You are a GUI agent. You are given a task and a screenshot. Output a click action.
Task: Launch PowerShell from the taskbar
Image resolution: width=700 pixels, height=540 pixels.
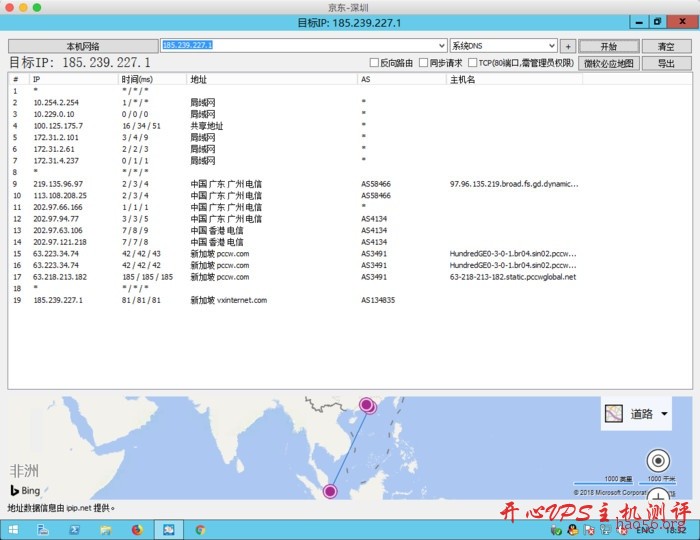tap(75, 528)
